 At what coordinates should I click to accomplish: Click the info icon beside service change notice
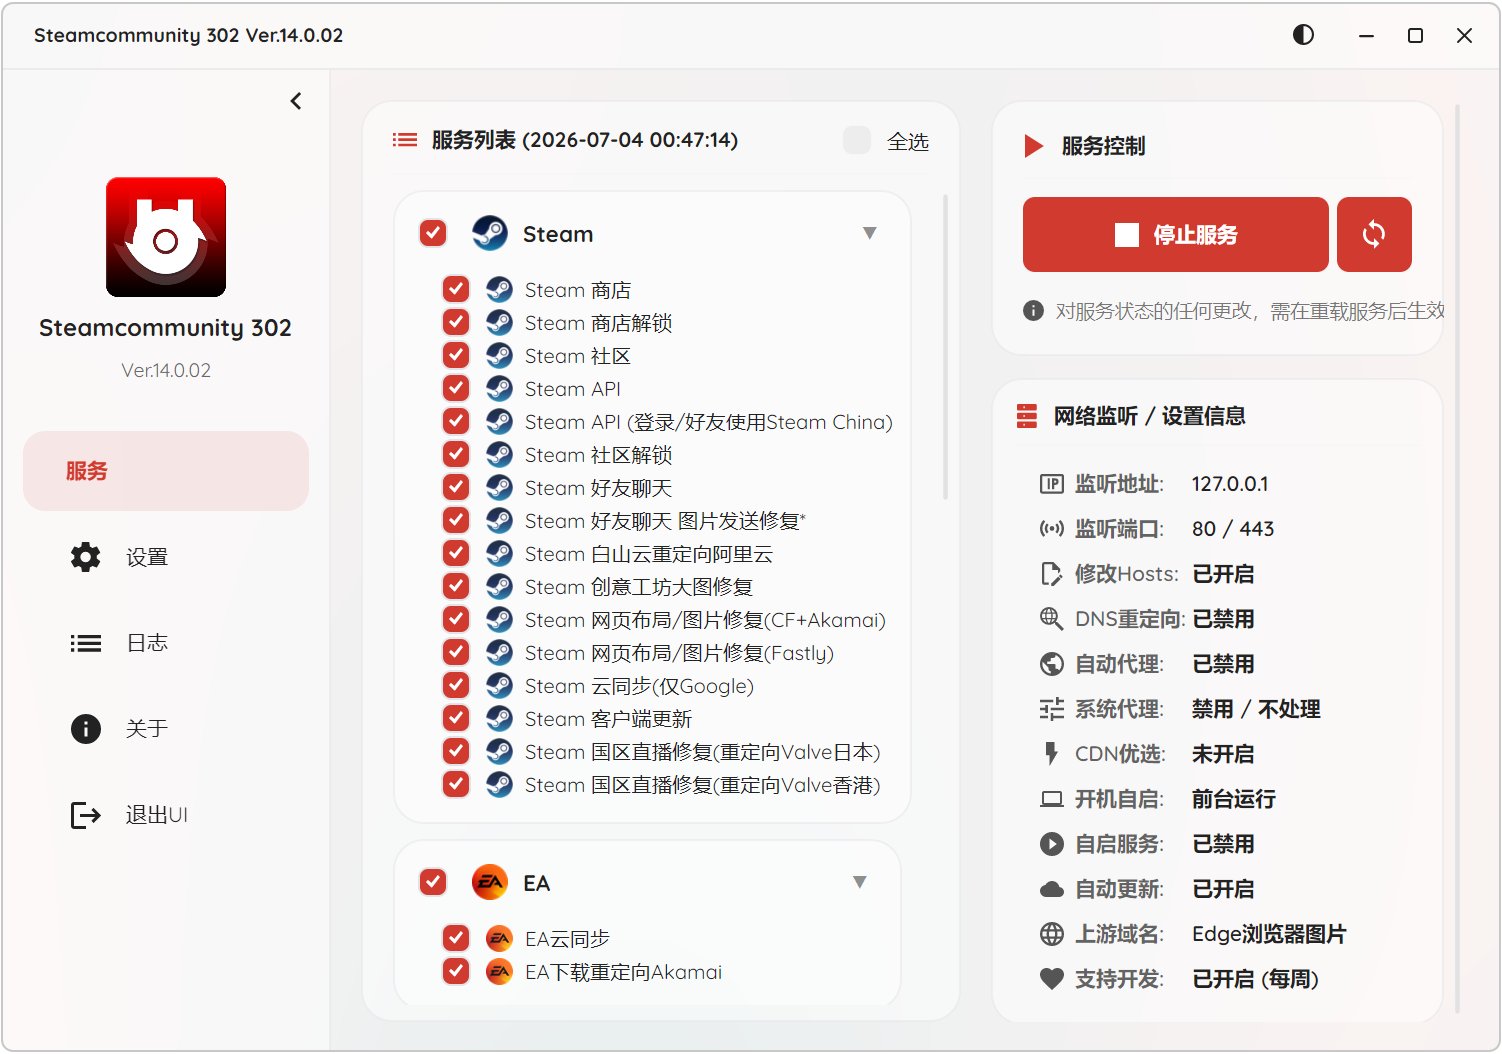(x=1034, y=311)
